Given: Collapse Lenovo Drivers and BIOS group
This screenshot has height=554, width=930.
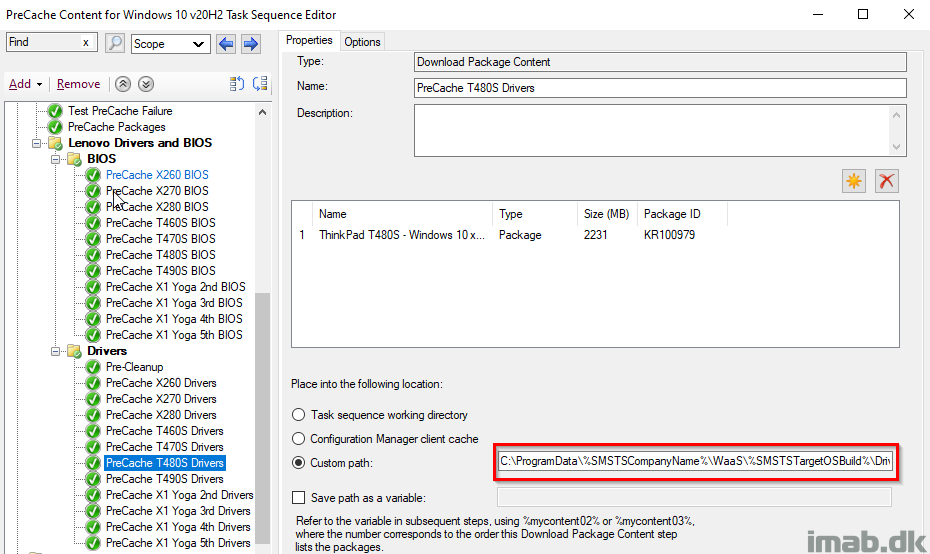Looking at the screenshot, I should click(36, 144).
